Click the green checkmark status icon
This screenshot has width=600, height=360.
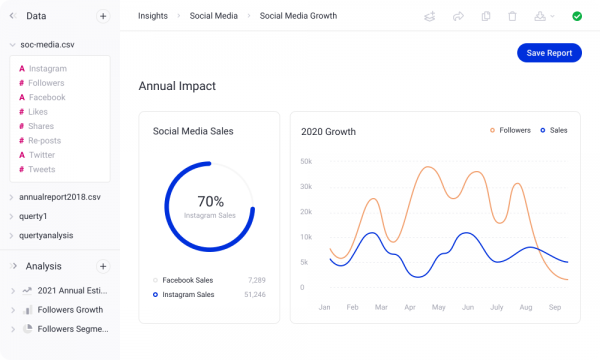click(577, 16)
